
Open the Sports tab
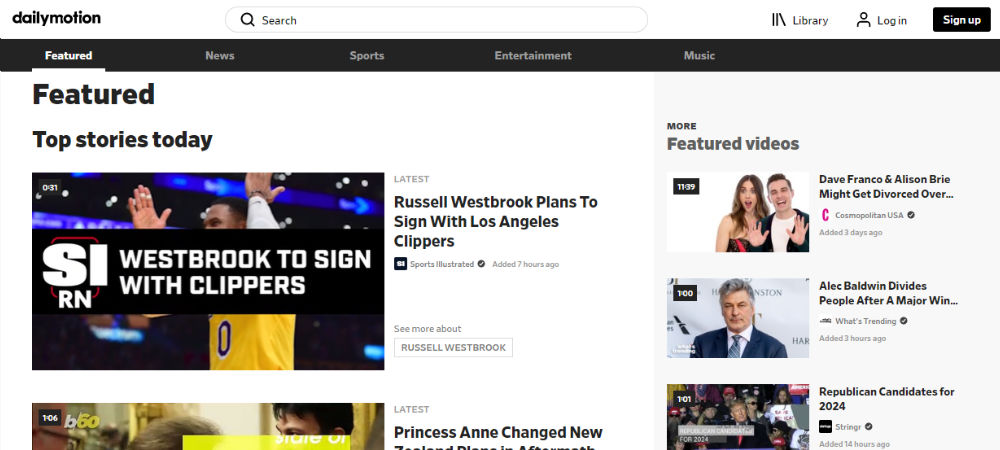(x=367, y=55)
